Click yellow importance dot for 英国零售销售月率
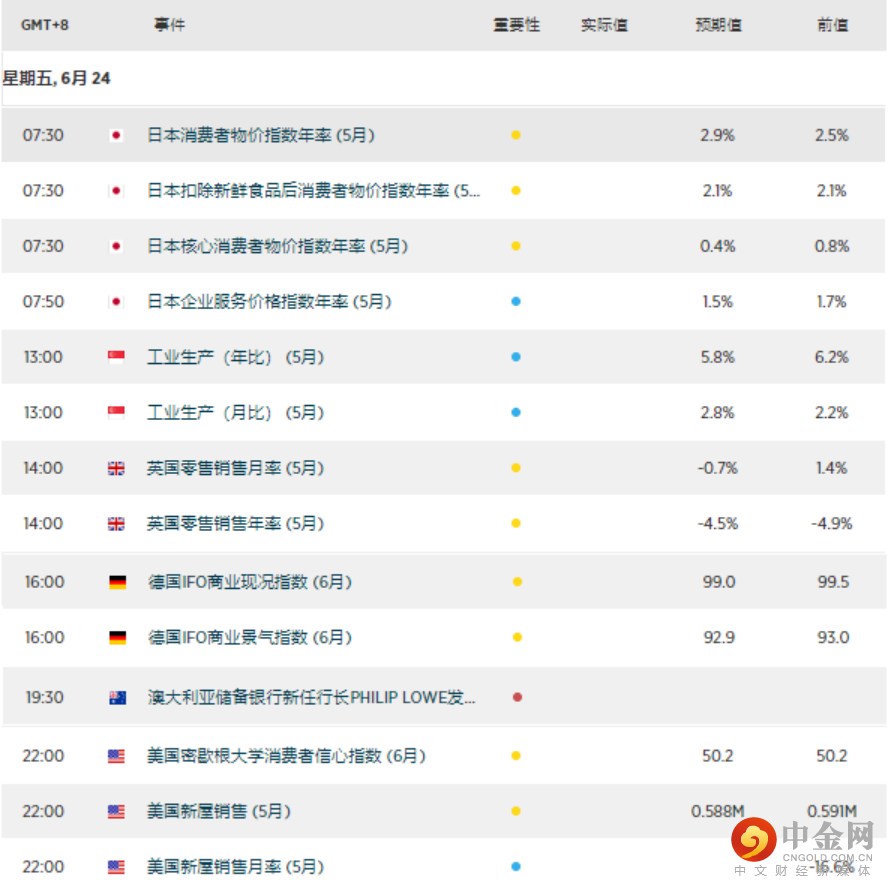The width and height of the screenshot is (888, 889). (516, 468)
